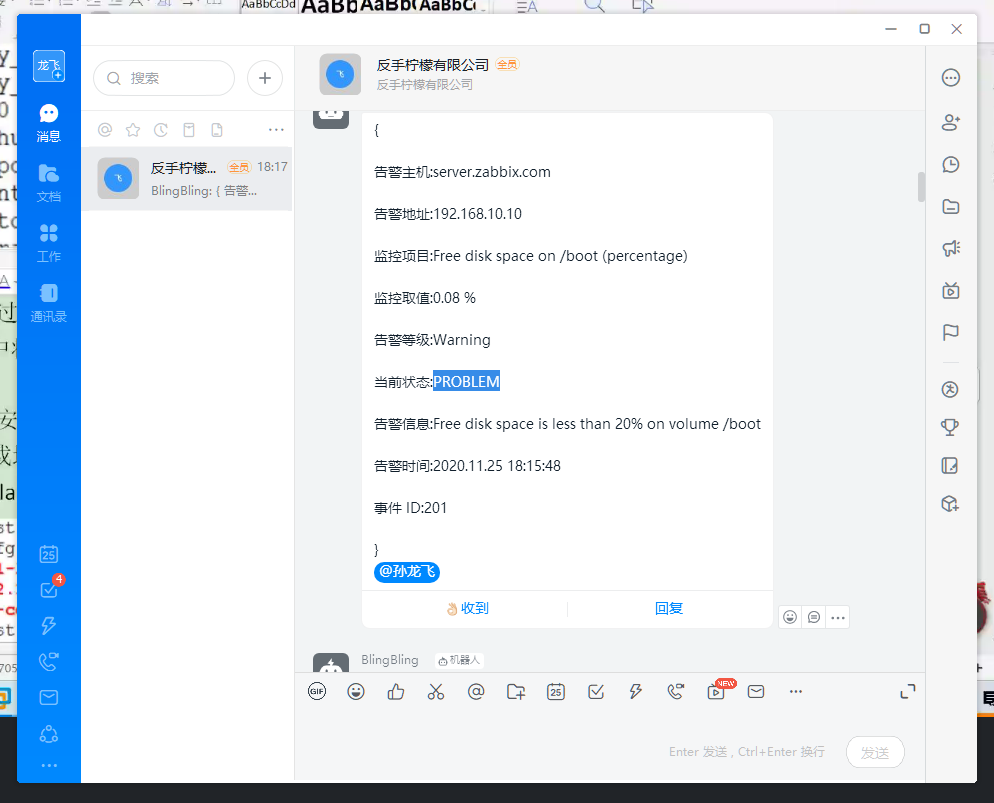Insert an @ mention from the input toolbar
The image size is (994, 803).
[x=476, y=691]
